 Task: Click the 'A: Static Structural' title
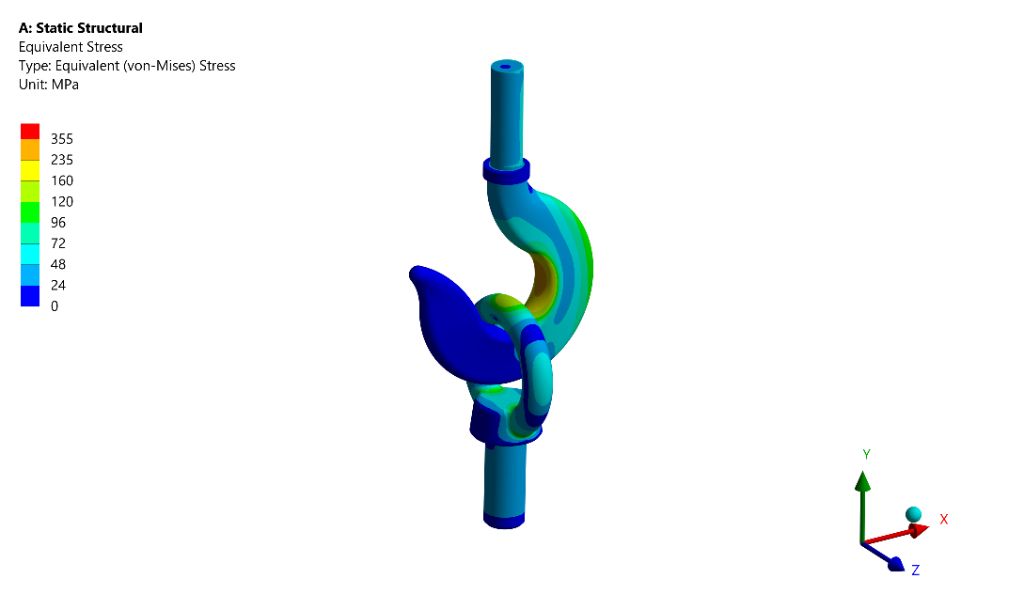pyautogui.click(x=80, y=28)
